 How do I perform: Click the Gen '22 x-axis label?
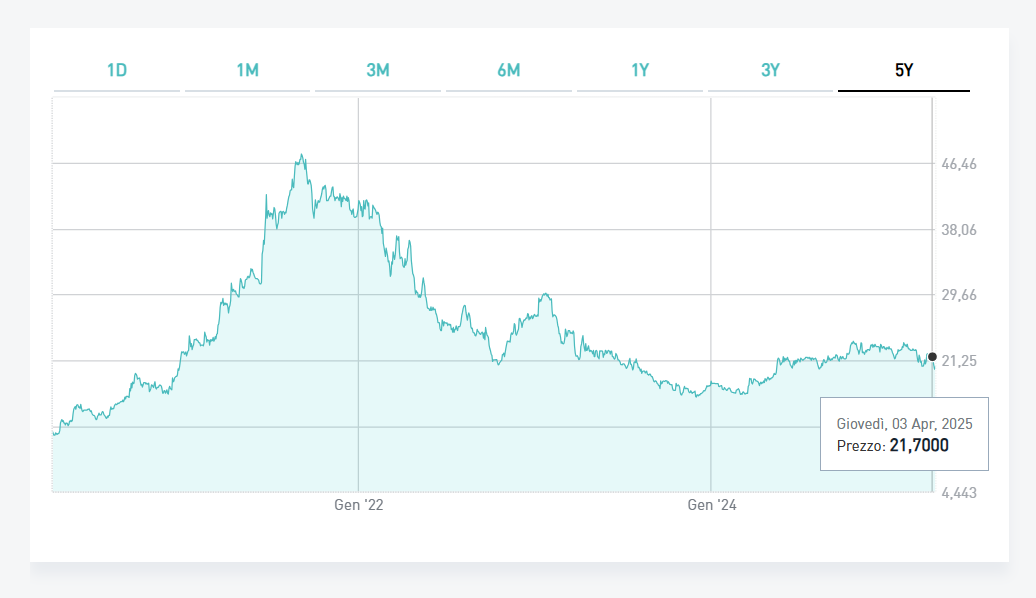tap(358, 506)
